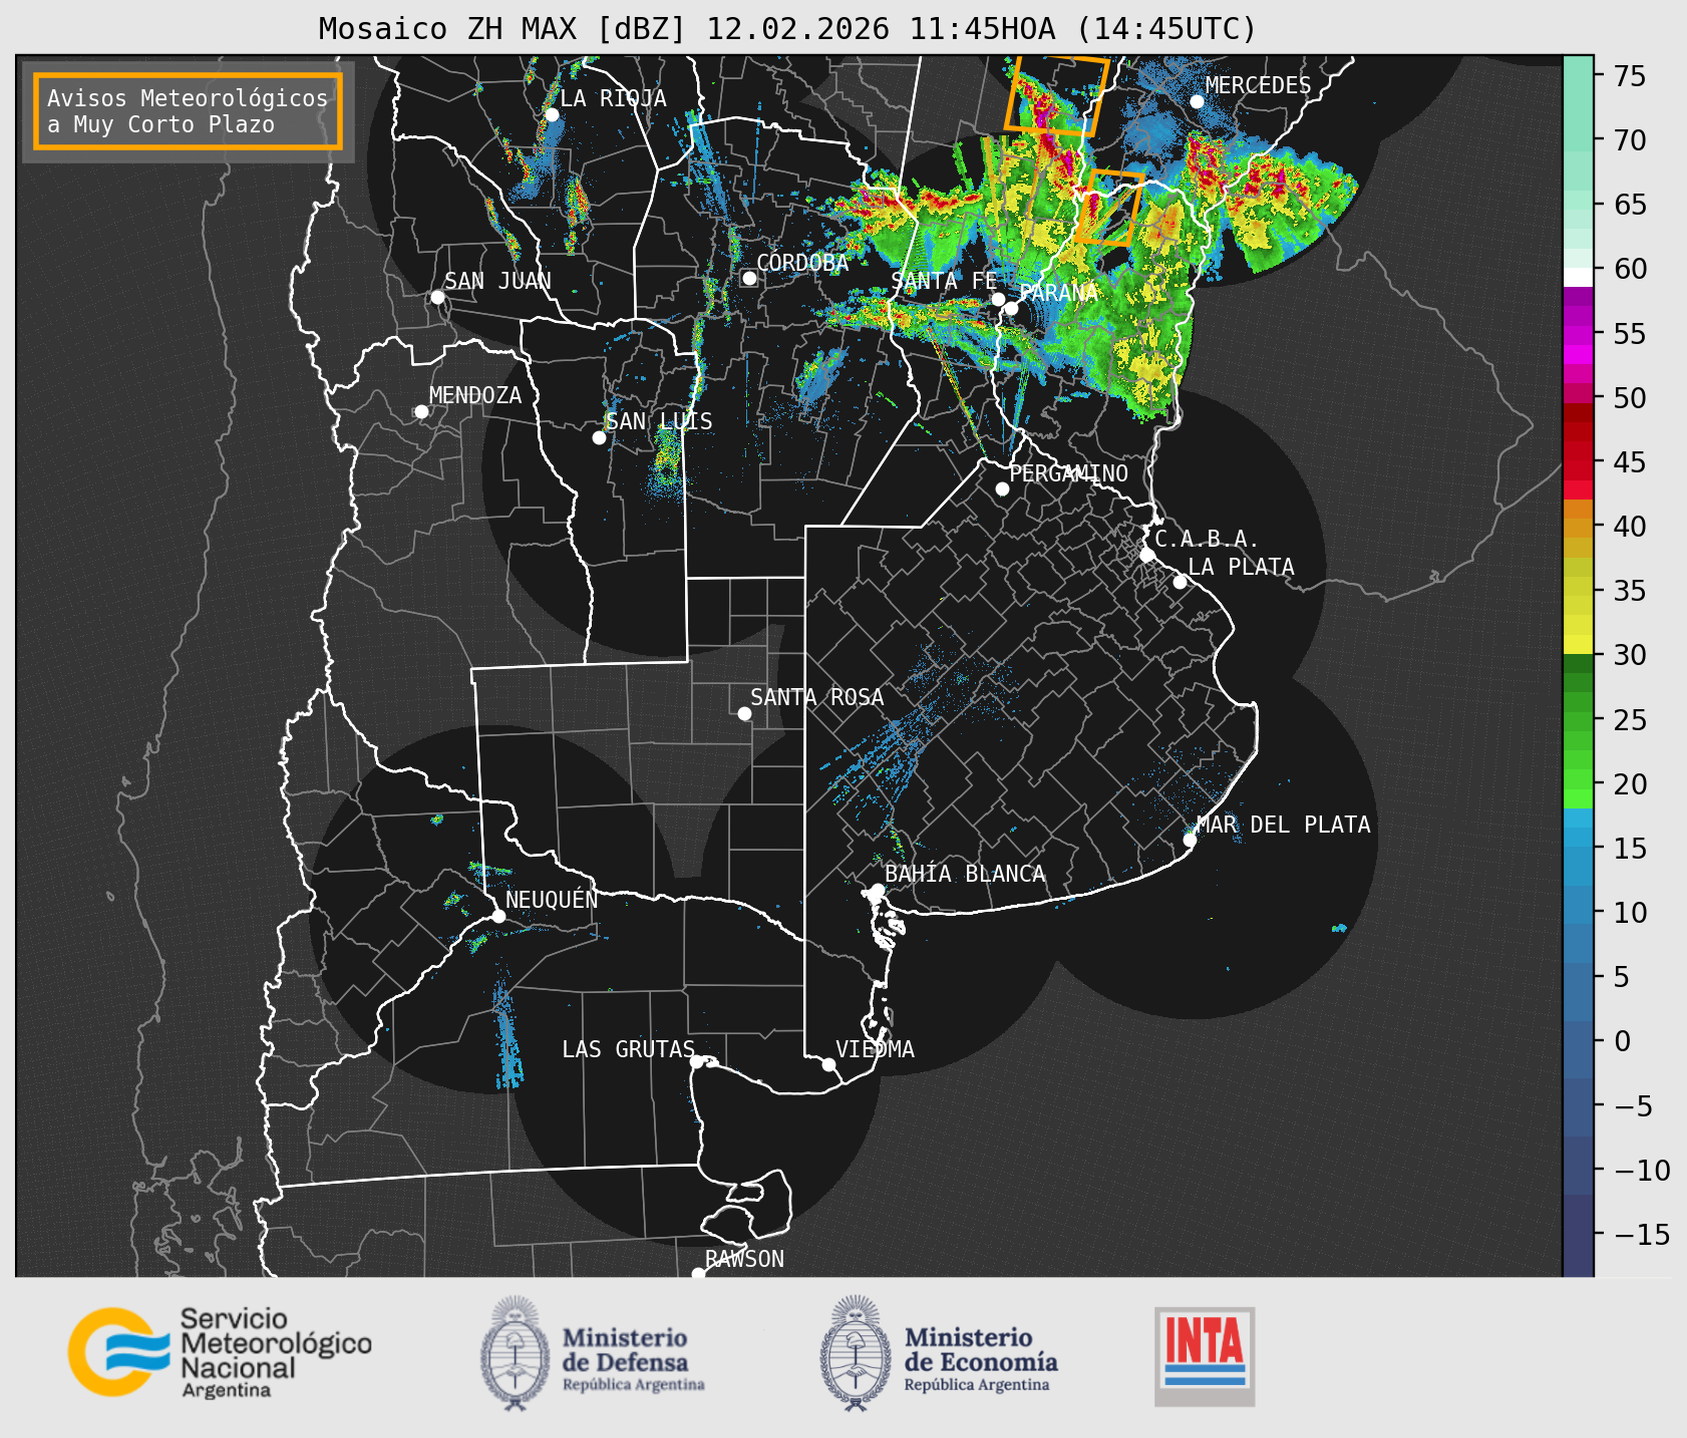This screenshot has height=1438, width=1687.
Task: Click the 0 dBZ colorbar label
Action: click(1622, 1041)
